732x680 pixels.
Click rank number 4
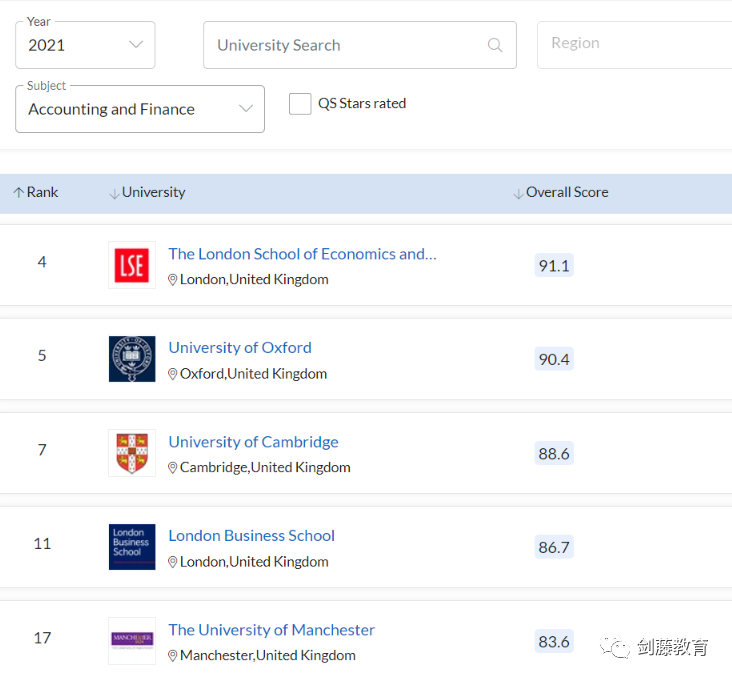(42, 262)
